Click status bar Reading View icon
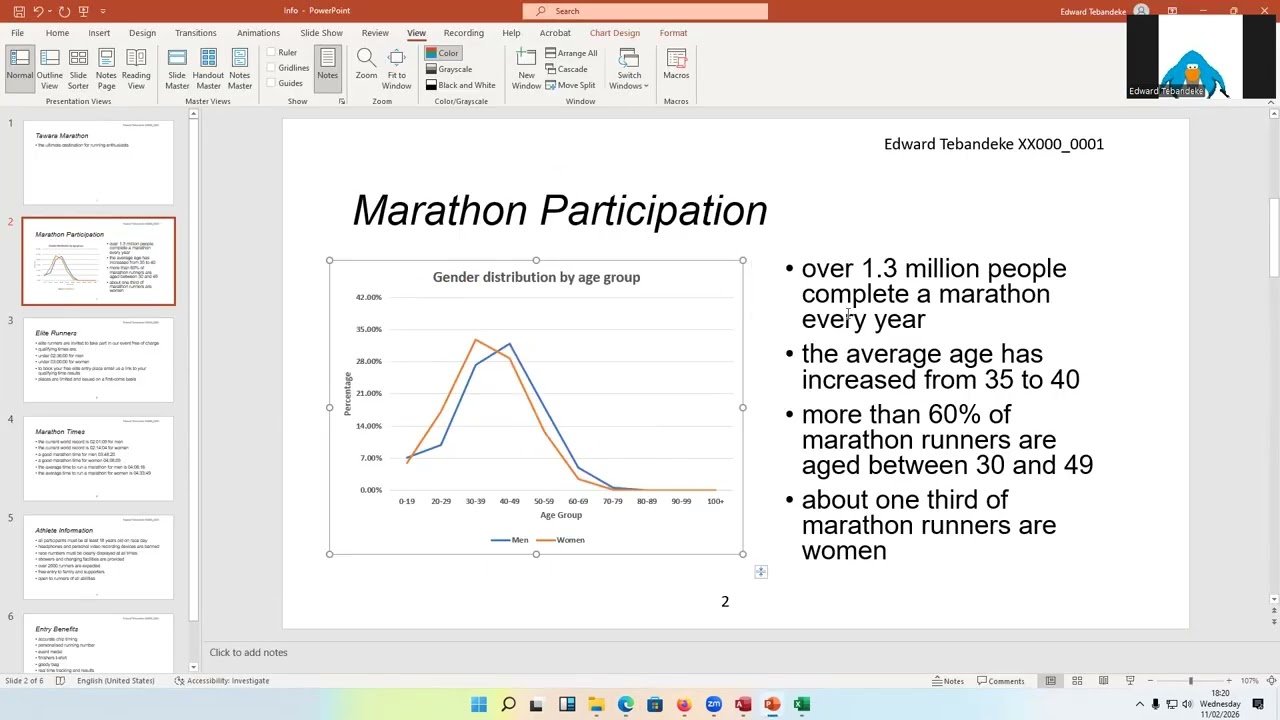The image size is (1280, 720). [x=1103, y=681]
